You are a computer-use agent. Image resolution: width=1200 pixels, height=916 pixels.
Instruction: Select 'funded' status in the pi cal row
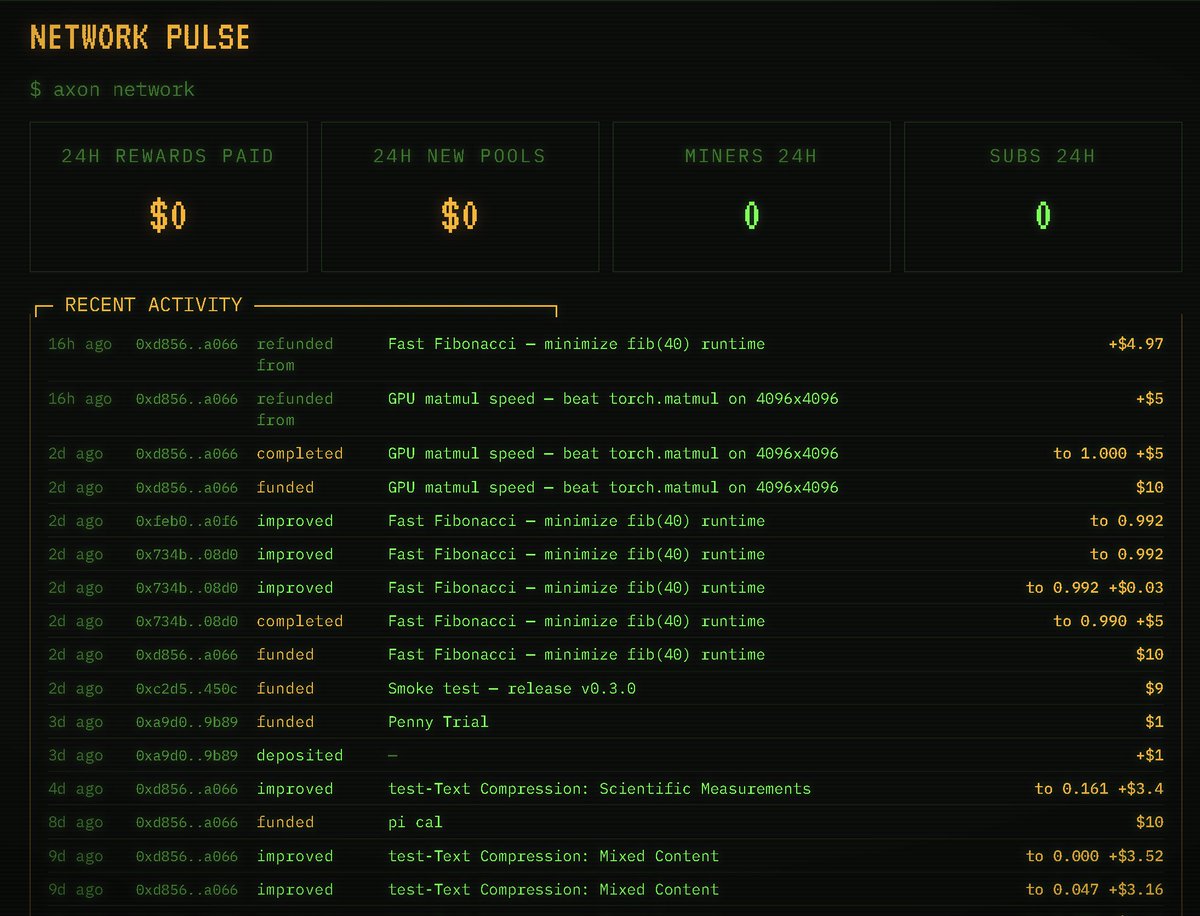click(x=285, y=823)
